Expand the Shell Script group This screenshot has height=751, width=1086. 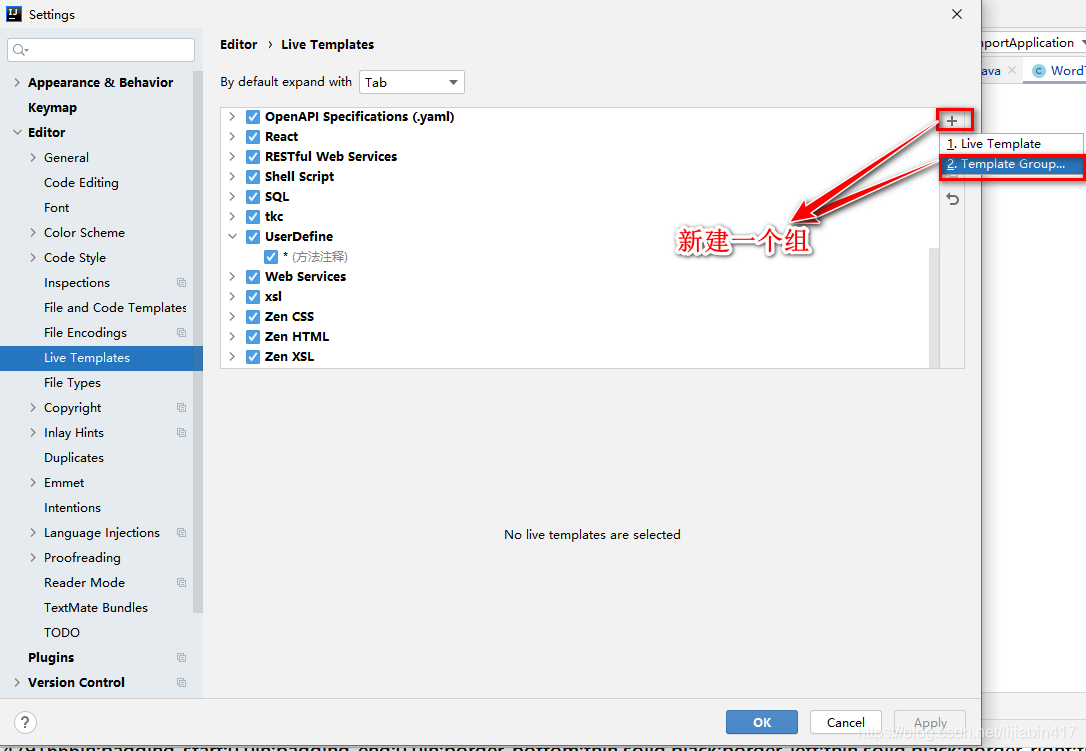233,177
